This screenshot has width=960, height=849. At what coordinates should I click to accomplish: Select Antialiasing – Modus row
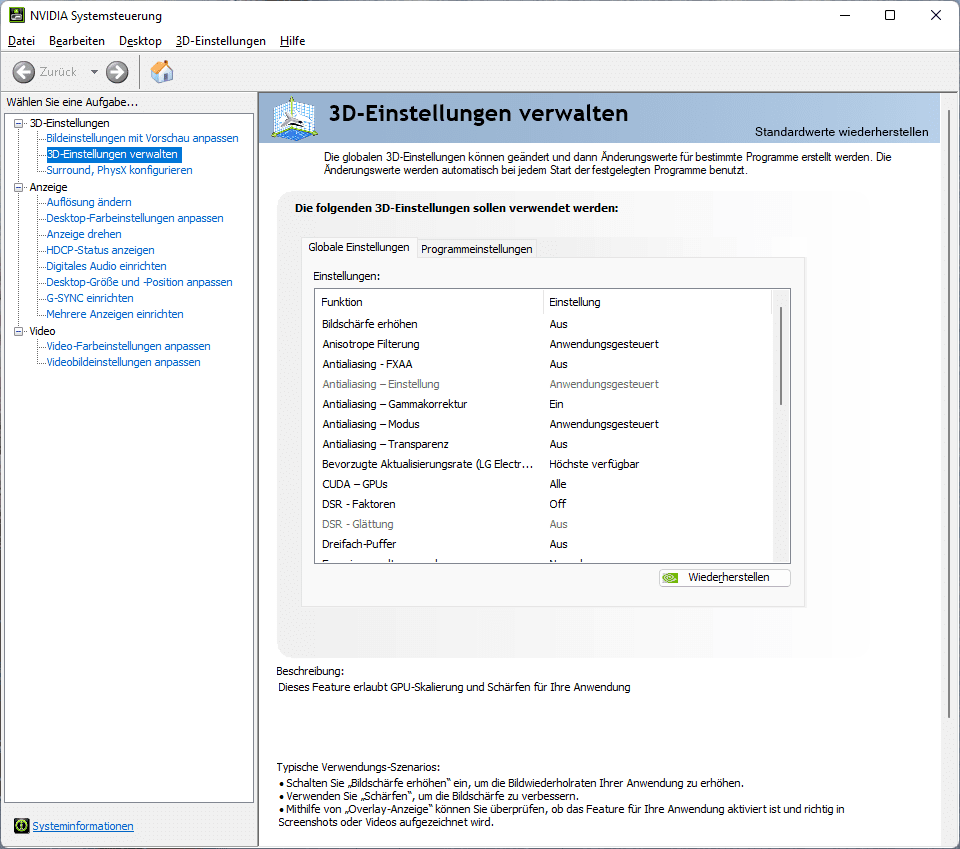(x=544, y=424)
